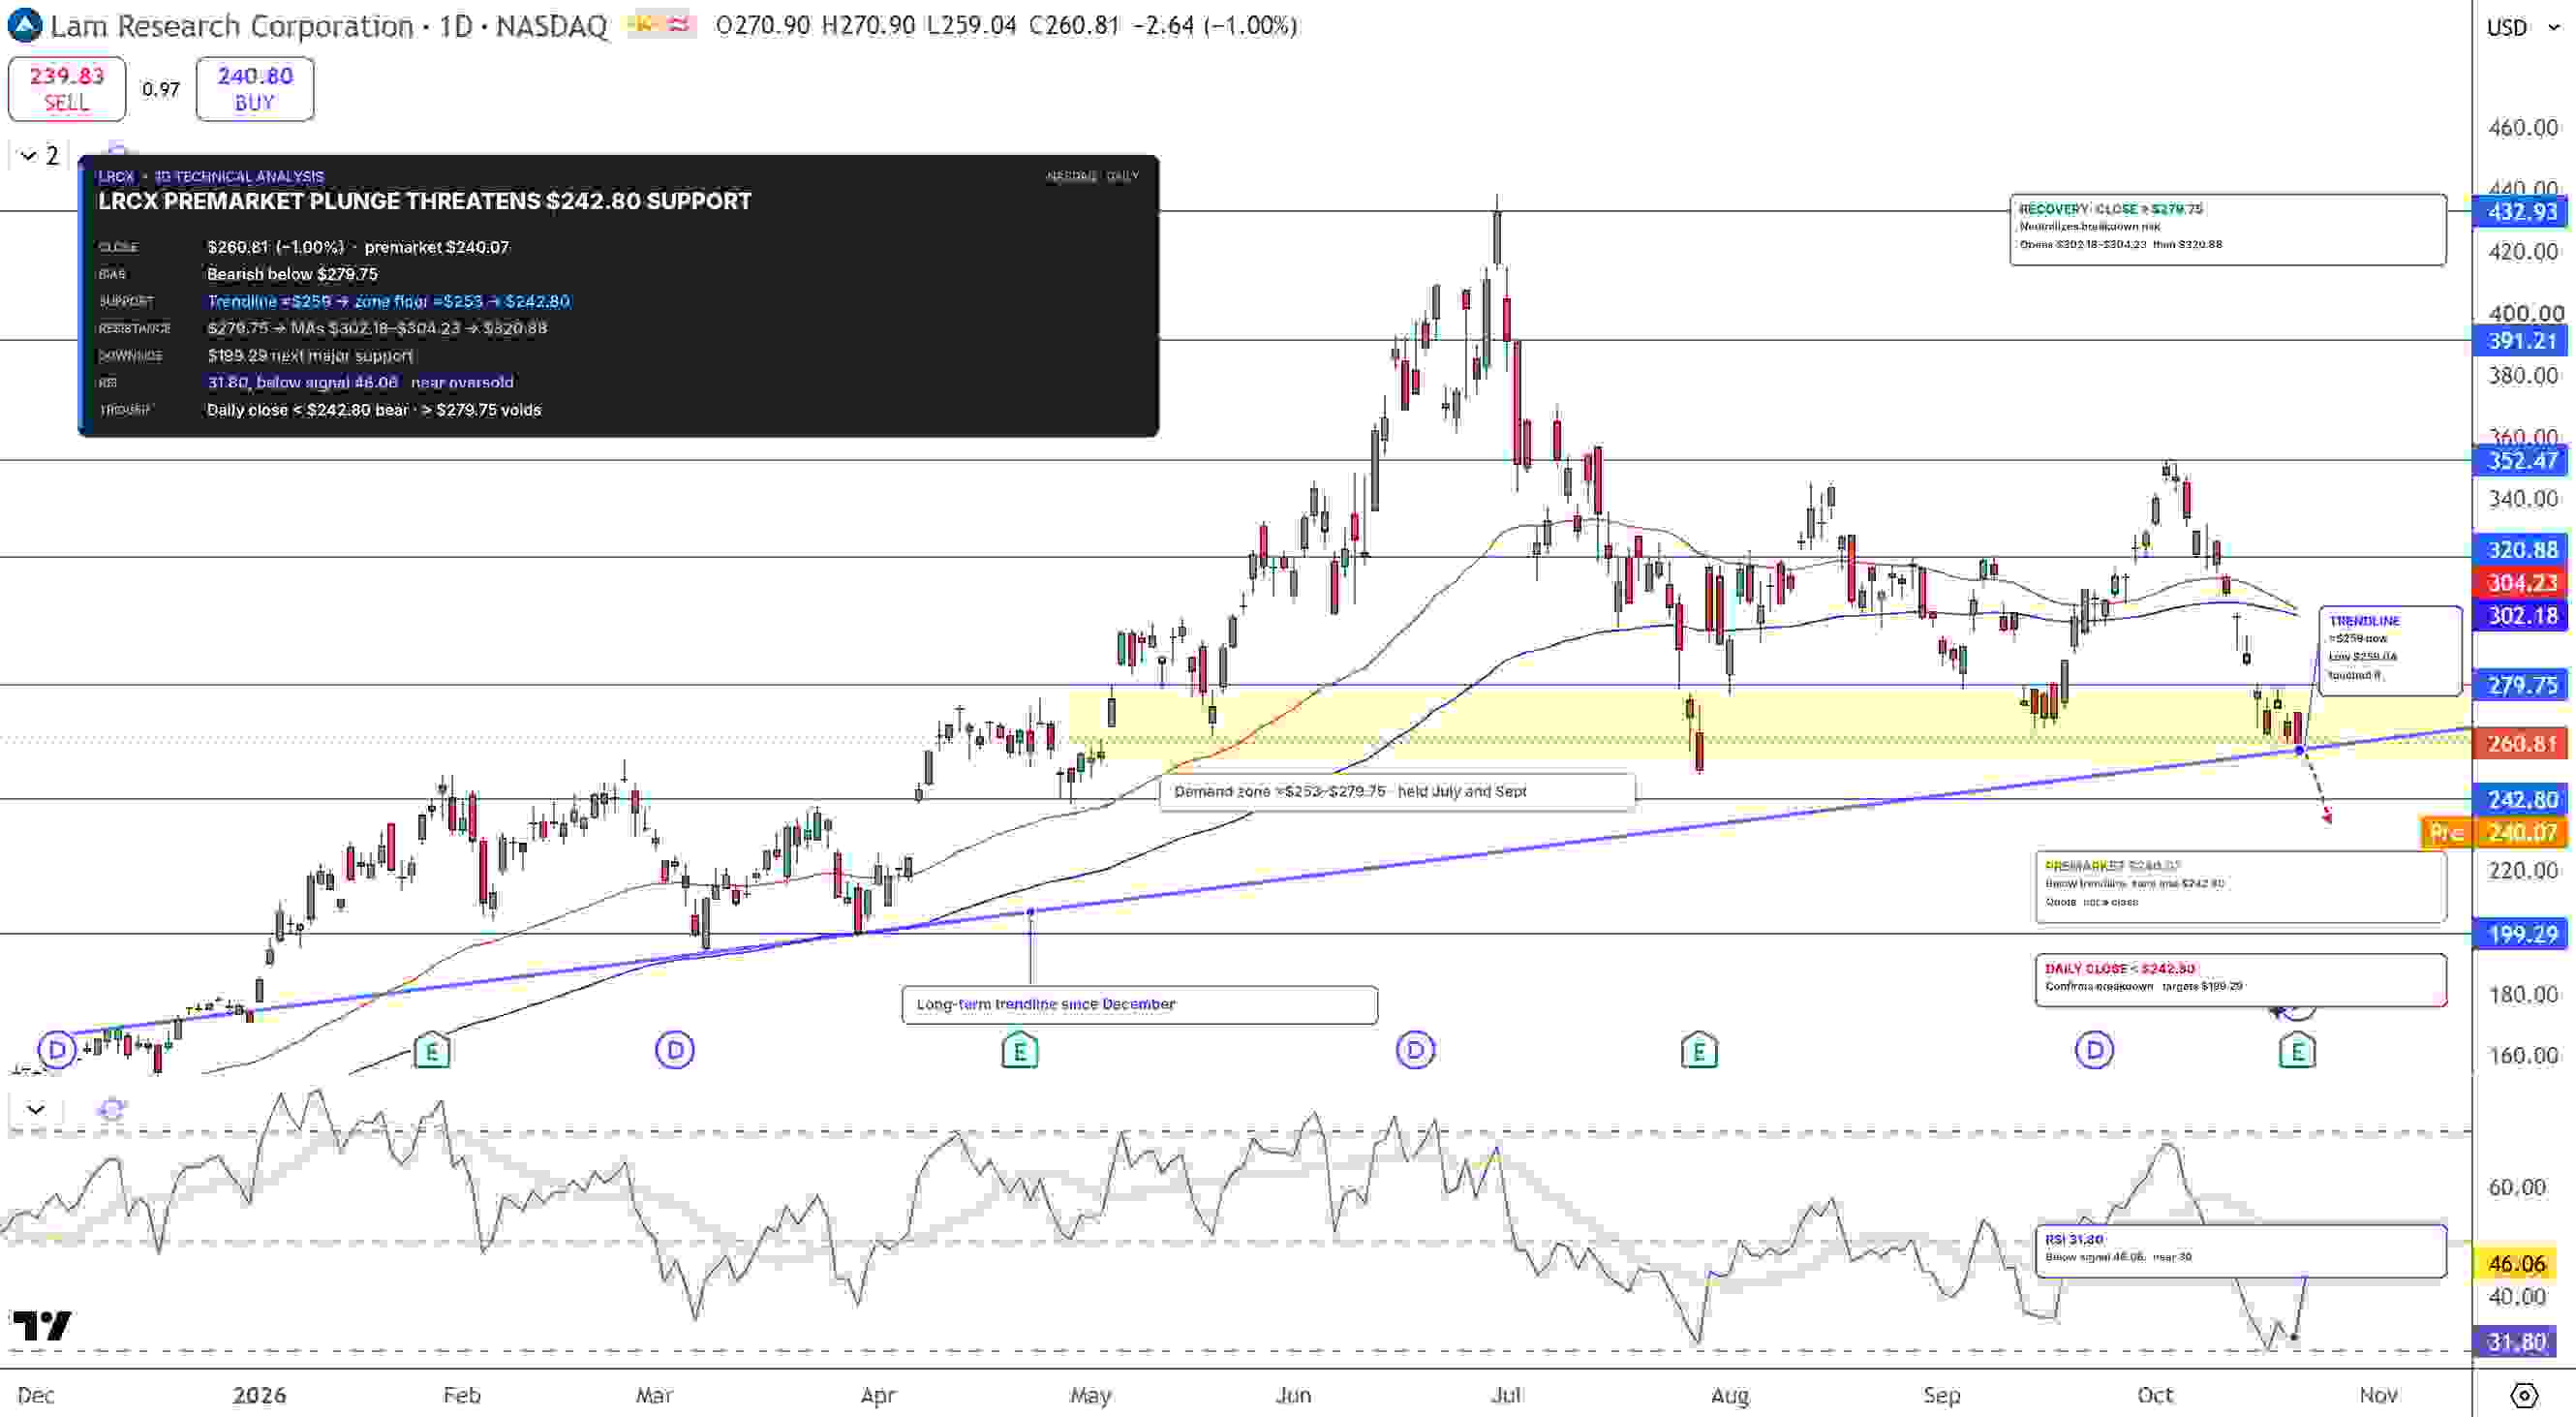Click the 46.06 RSI signal label
The height and width of the screenshot is (1417, 2576).
pos(2517,1263)
